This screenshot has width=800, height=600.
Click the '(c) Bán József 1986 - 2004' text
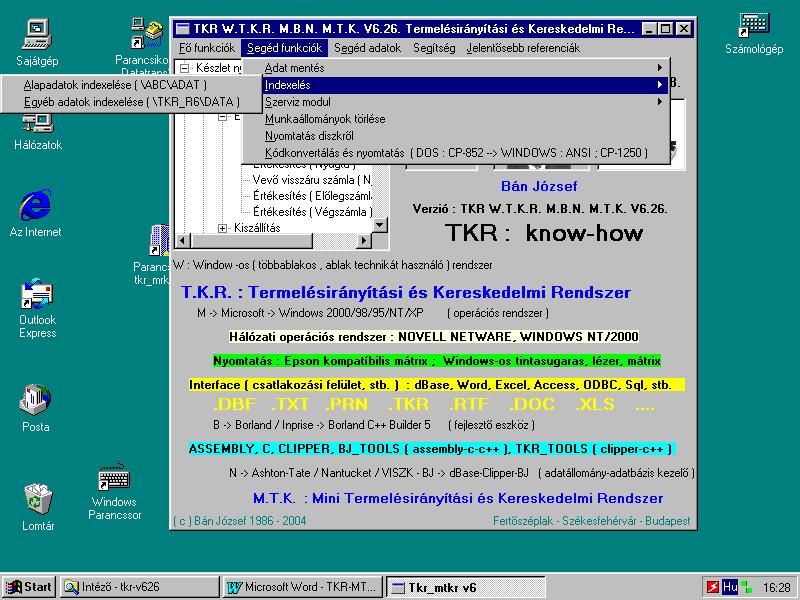tap(240, 521)
